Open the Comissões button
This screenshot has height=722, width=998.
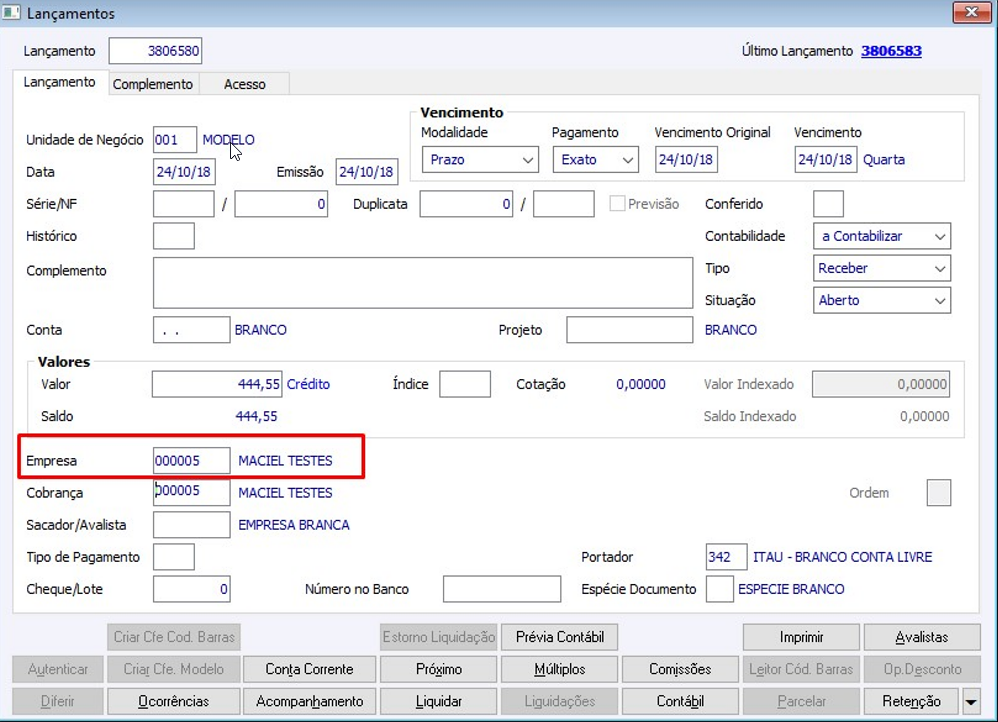pos(680,670)
